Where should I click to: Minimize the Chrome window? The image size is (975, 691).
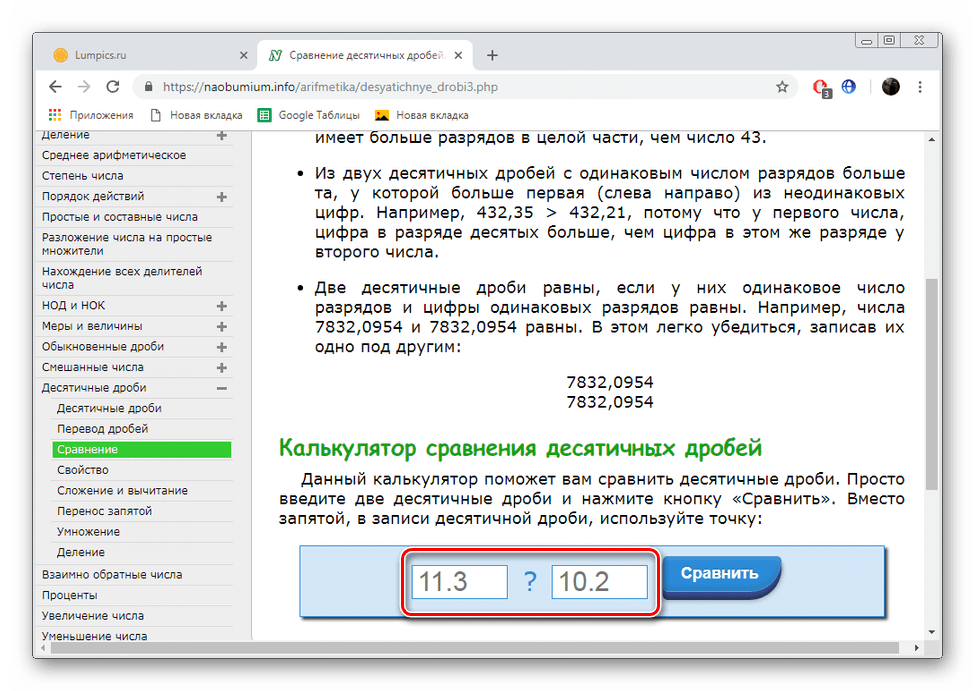click(x=866, y=40)
